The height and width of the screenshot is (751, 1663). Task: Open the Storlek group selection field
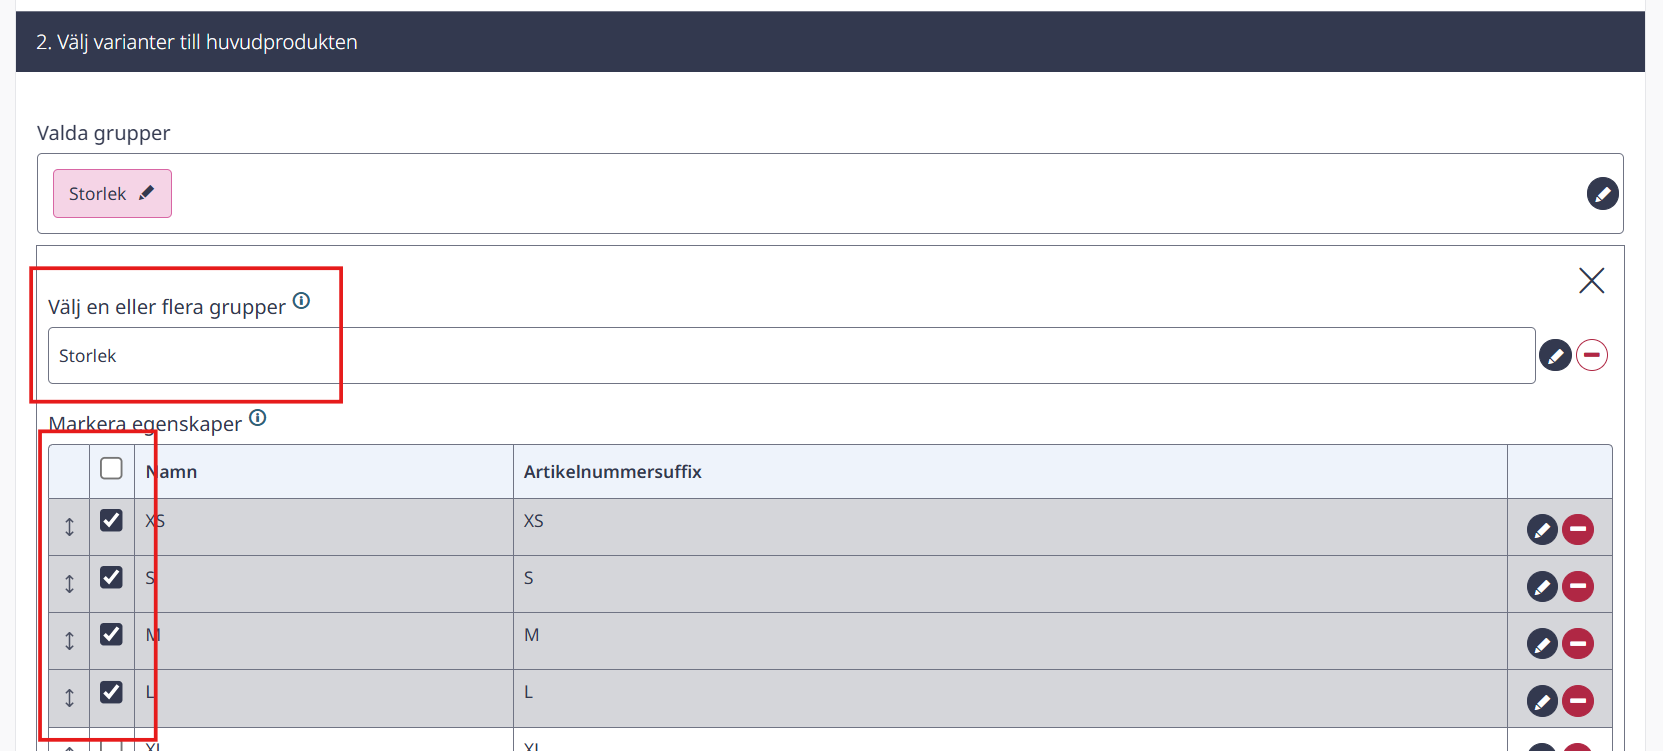click(x=791, y=355)
